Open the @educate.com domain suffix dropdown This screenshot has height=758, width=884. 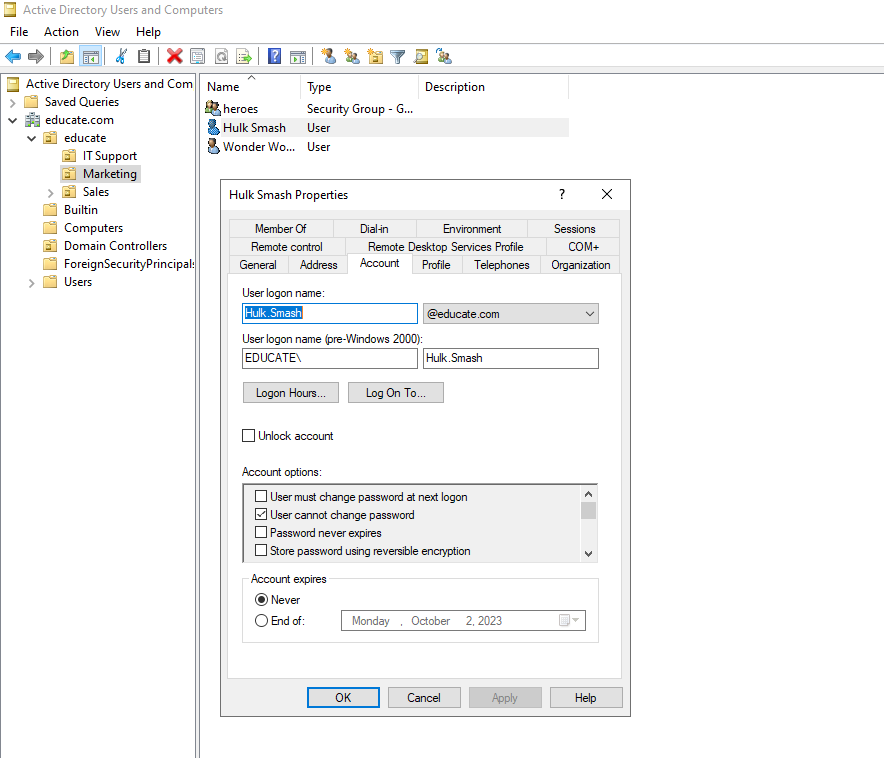coord(590,313)
